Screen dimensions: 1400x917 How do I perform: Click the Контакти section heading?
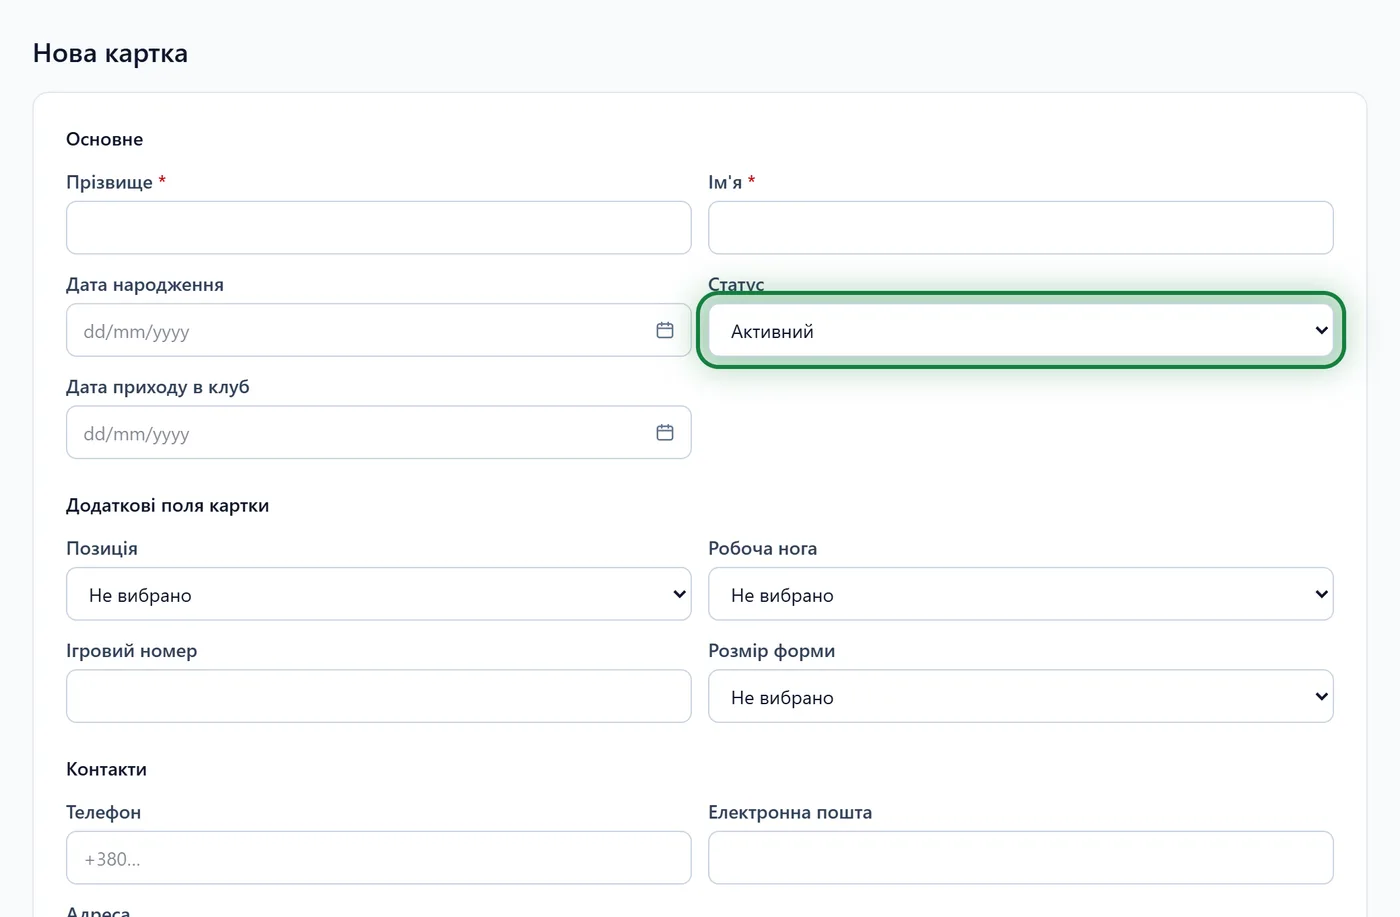[106, 769]
